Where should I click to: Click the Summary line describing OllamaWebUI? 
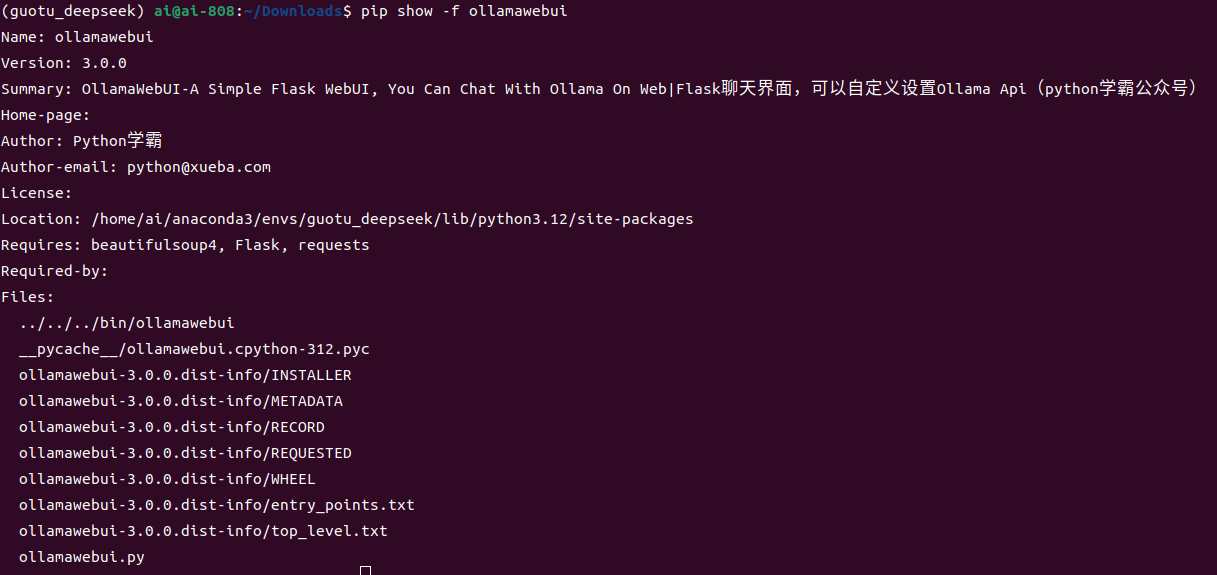599,89
